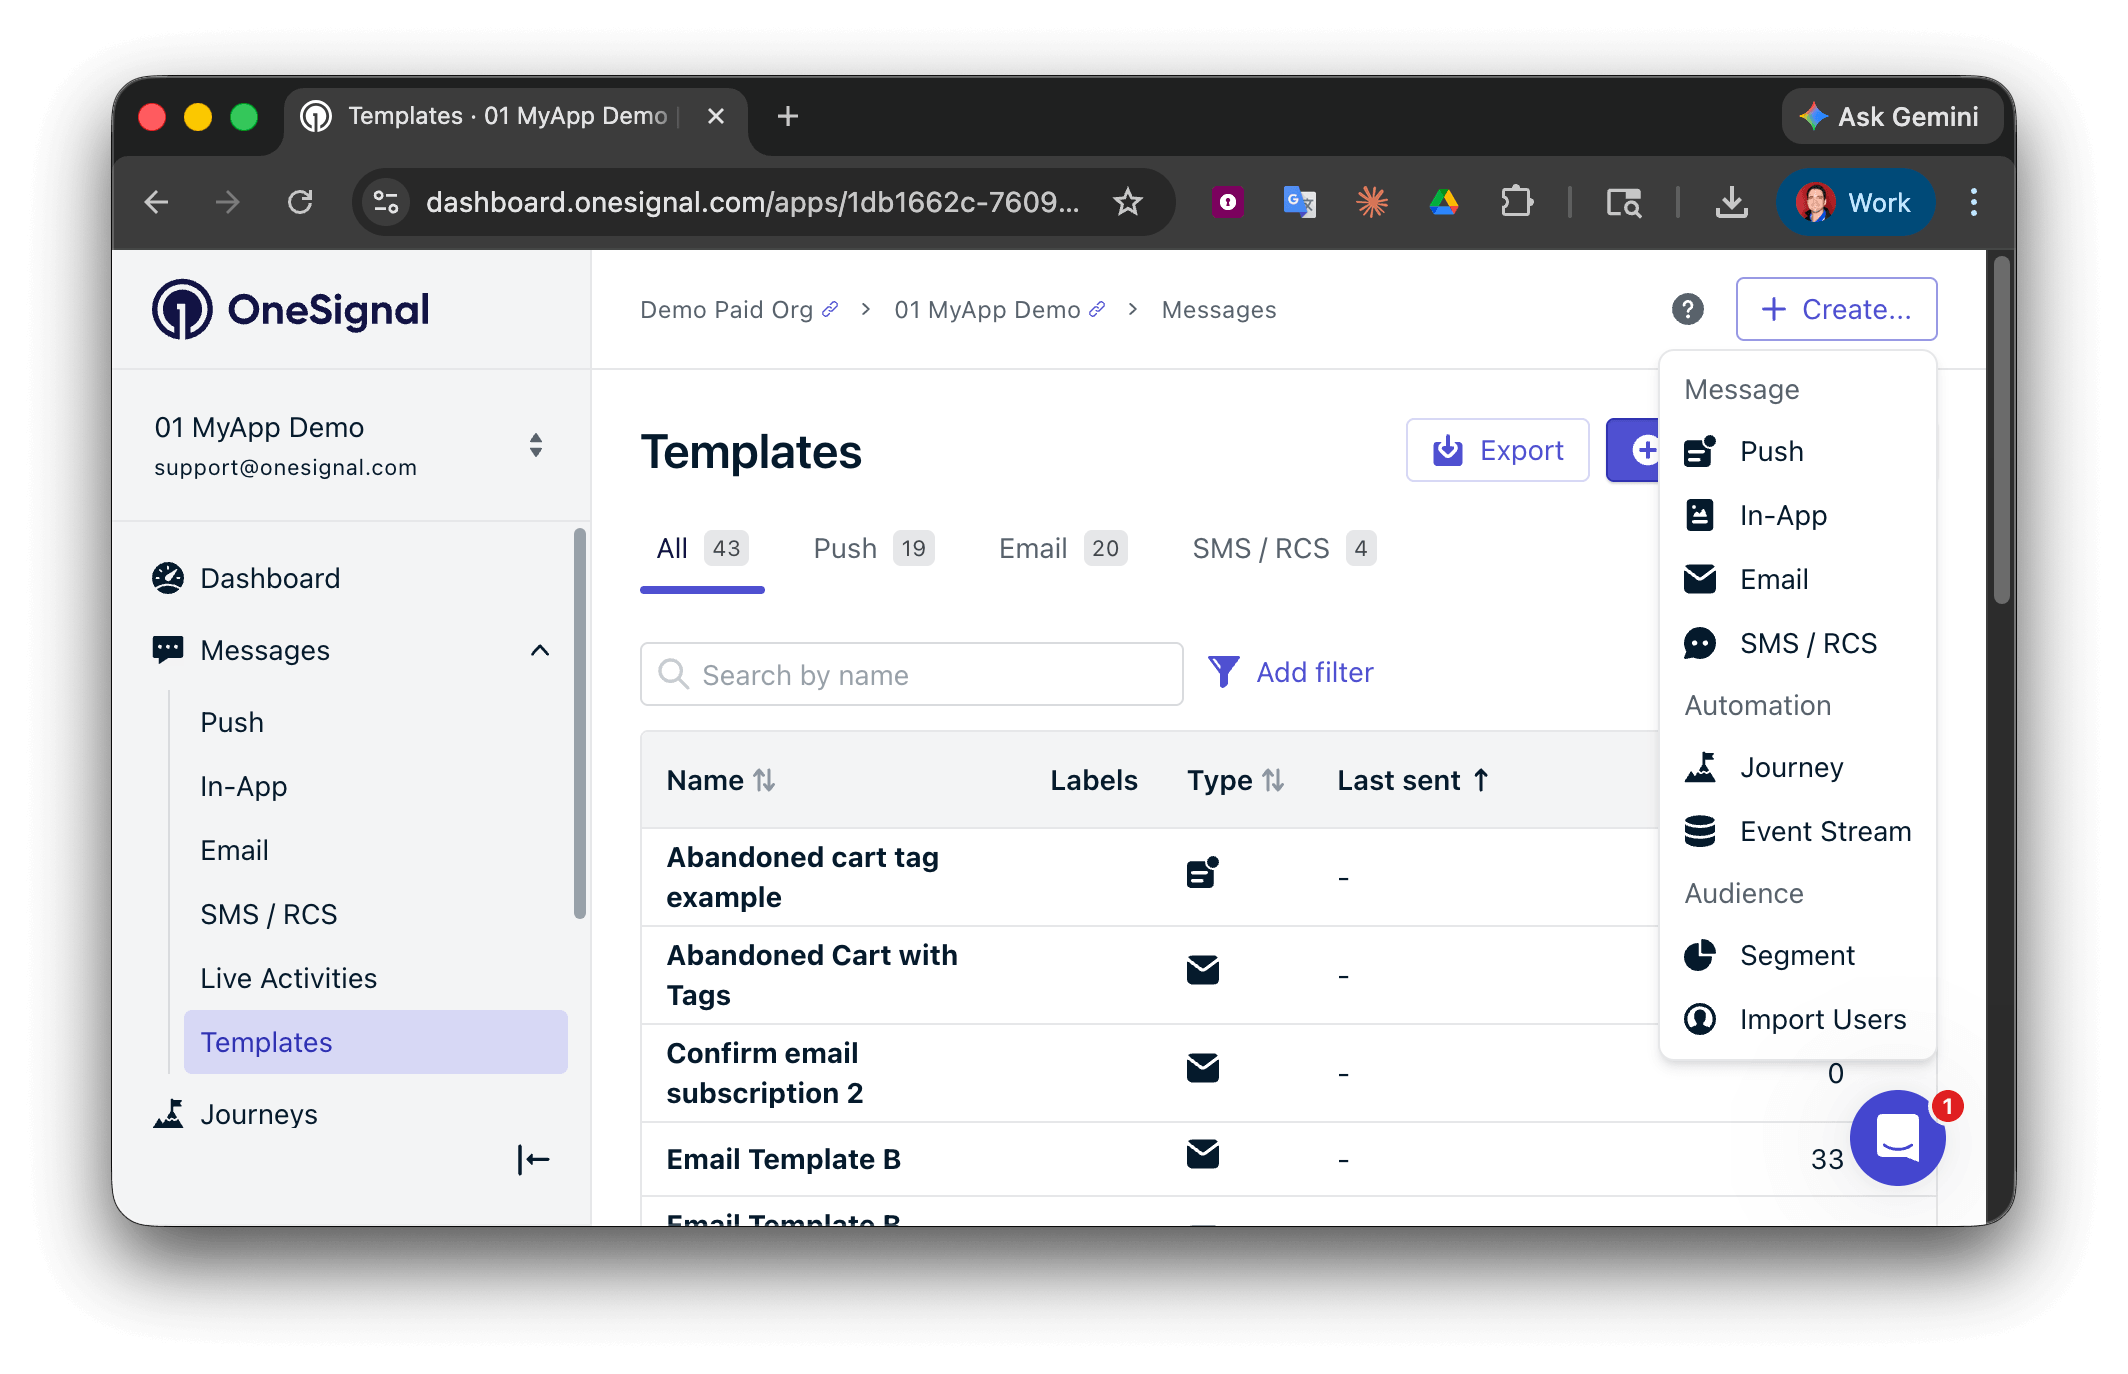Select In-App in the Create menu

1782,515
